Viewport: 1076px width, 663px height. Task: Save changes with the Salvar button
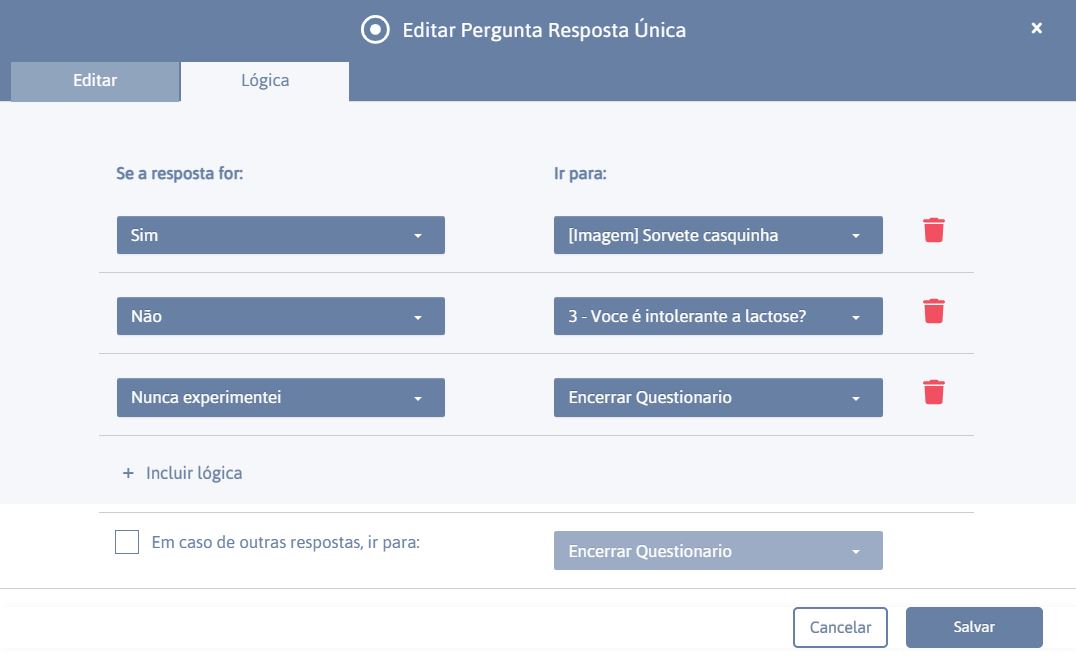[974, 627]
